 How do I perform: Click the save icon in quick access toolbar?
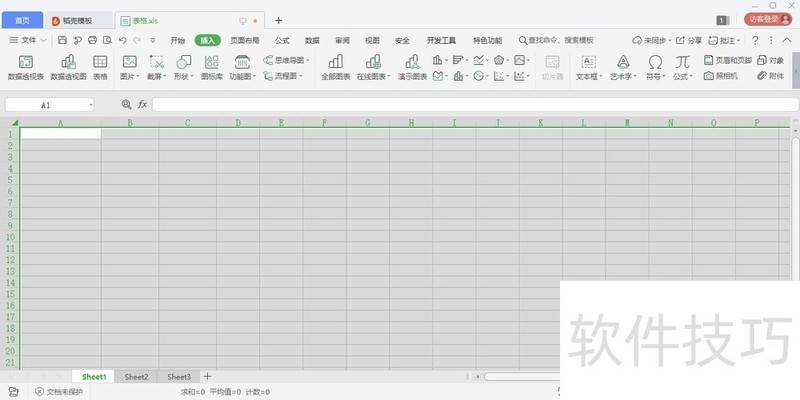click(62, 40)
